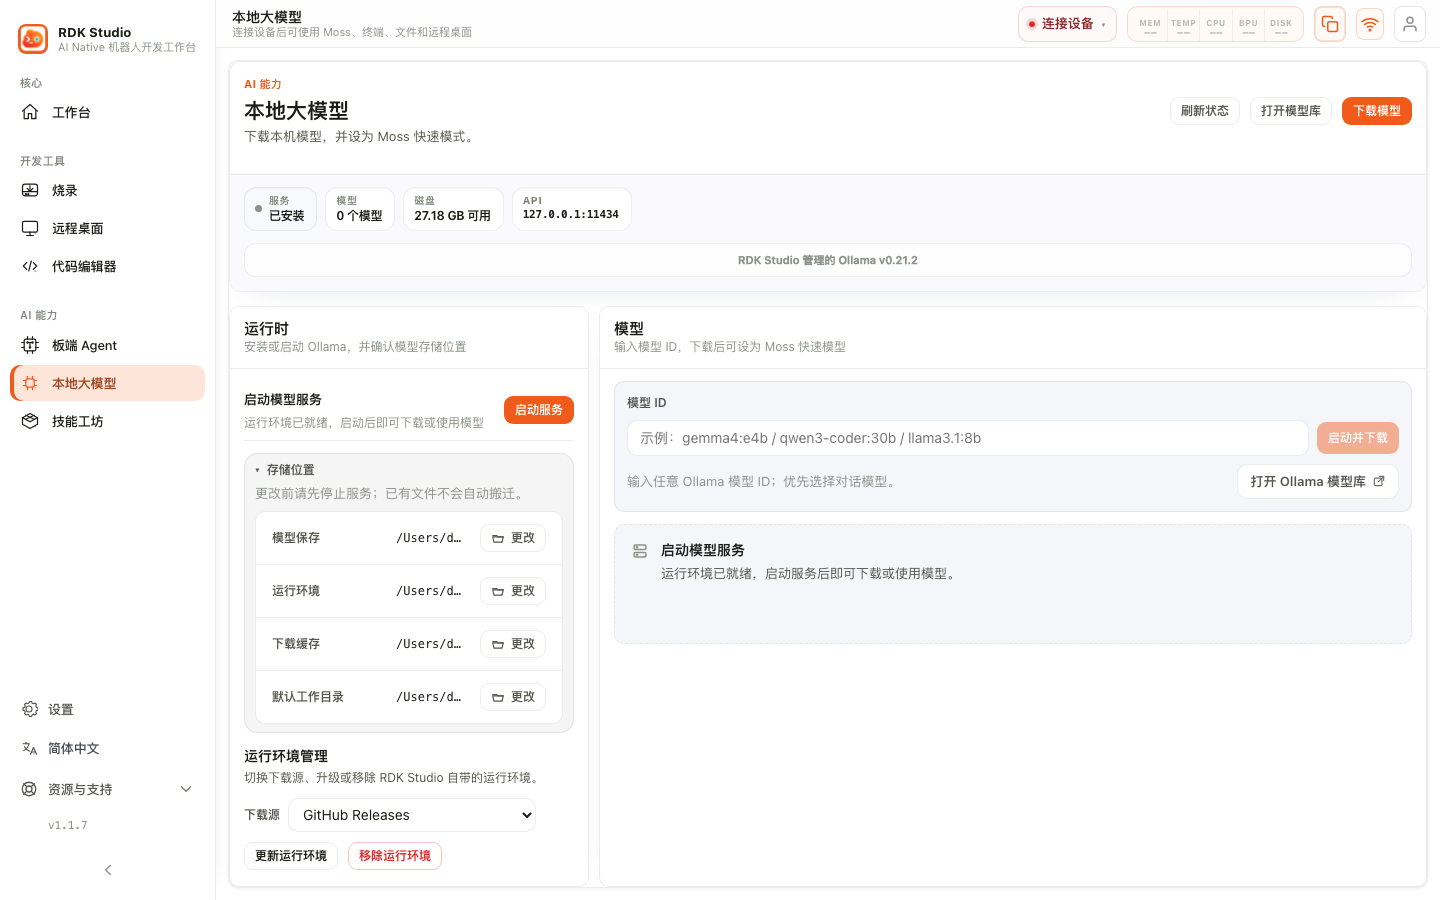This screenshot has height=900, width=1440.
Task: Click the 更新运行环境 button
Action: pos(291,856)
